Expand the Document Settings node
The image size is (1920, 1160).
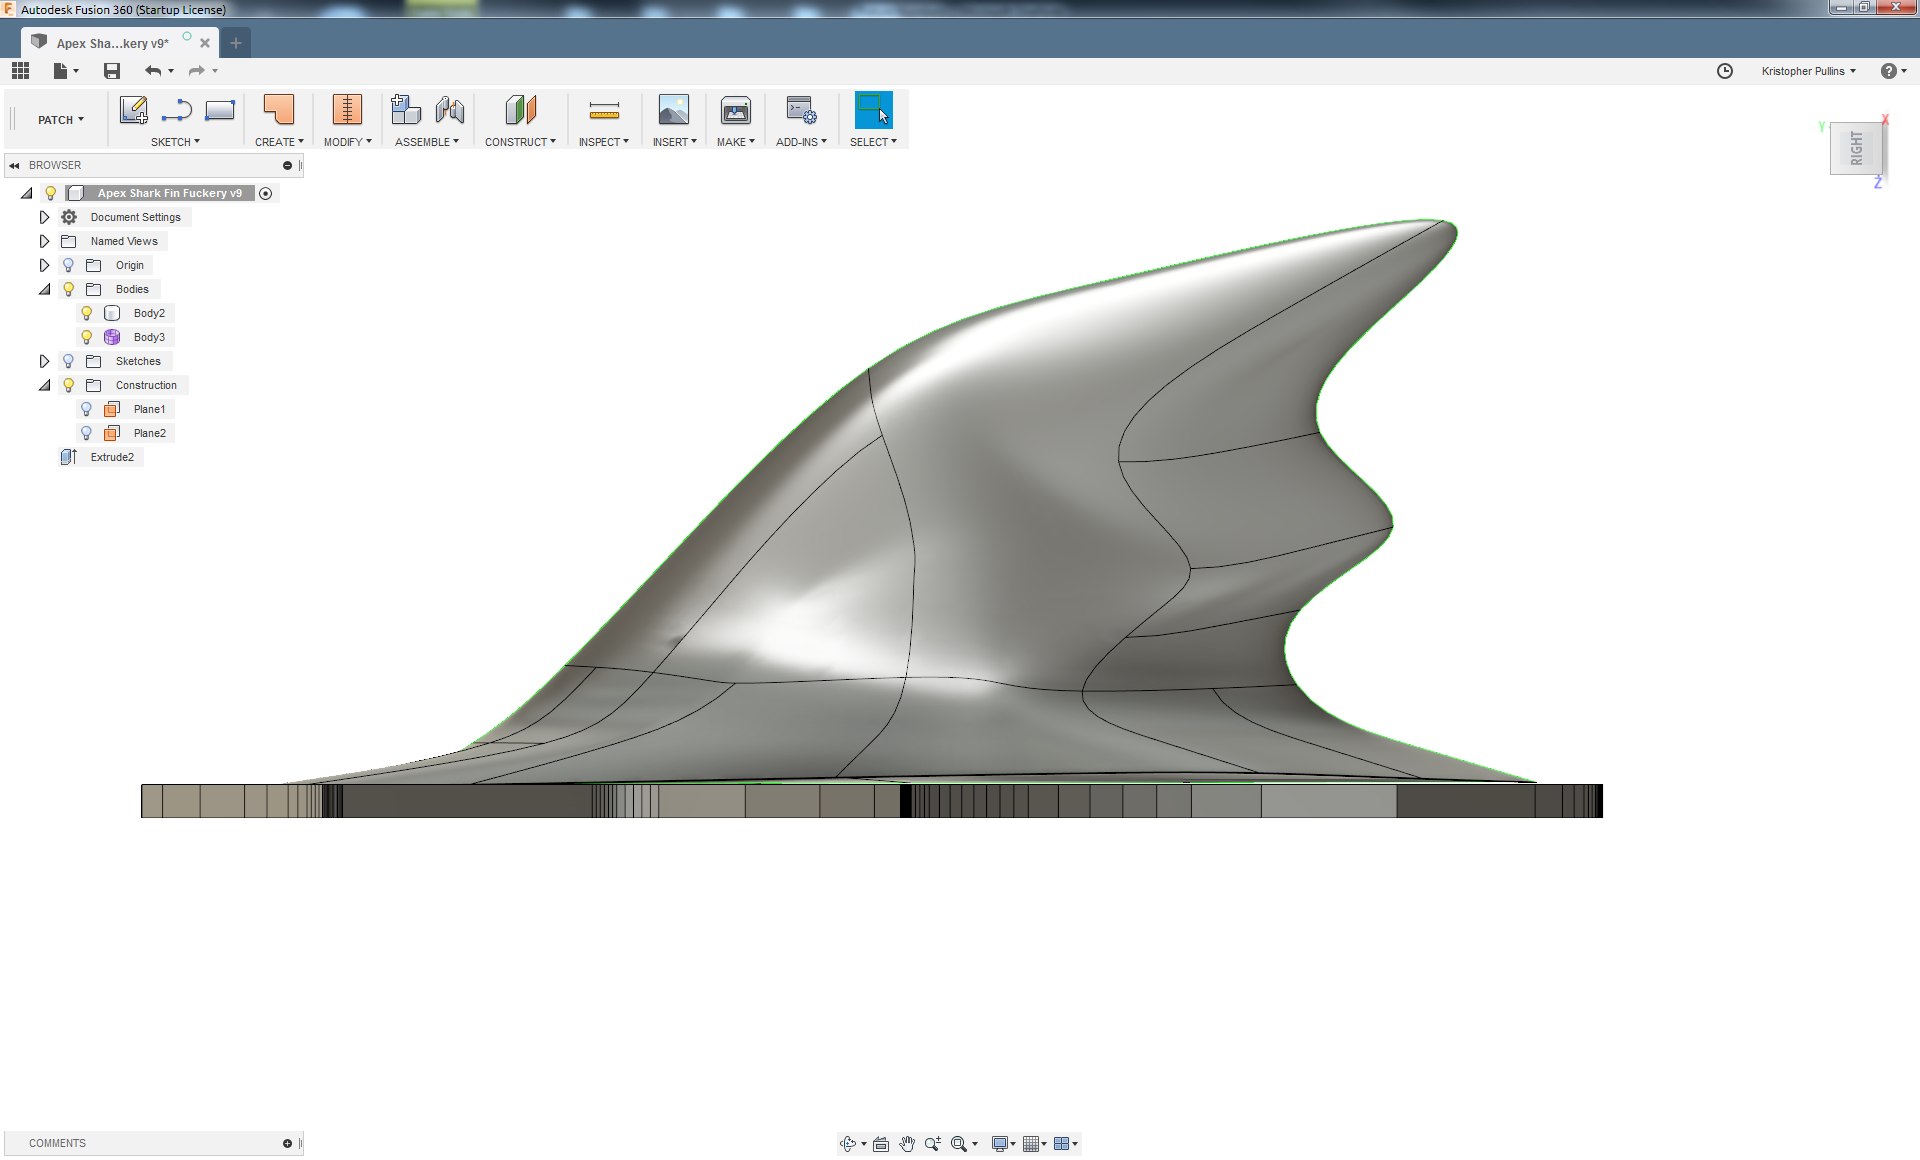(44, 217)
